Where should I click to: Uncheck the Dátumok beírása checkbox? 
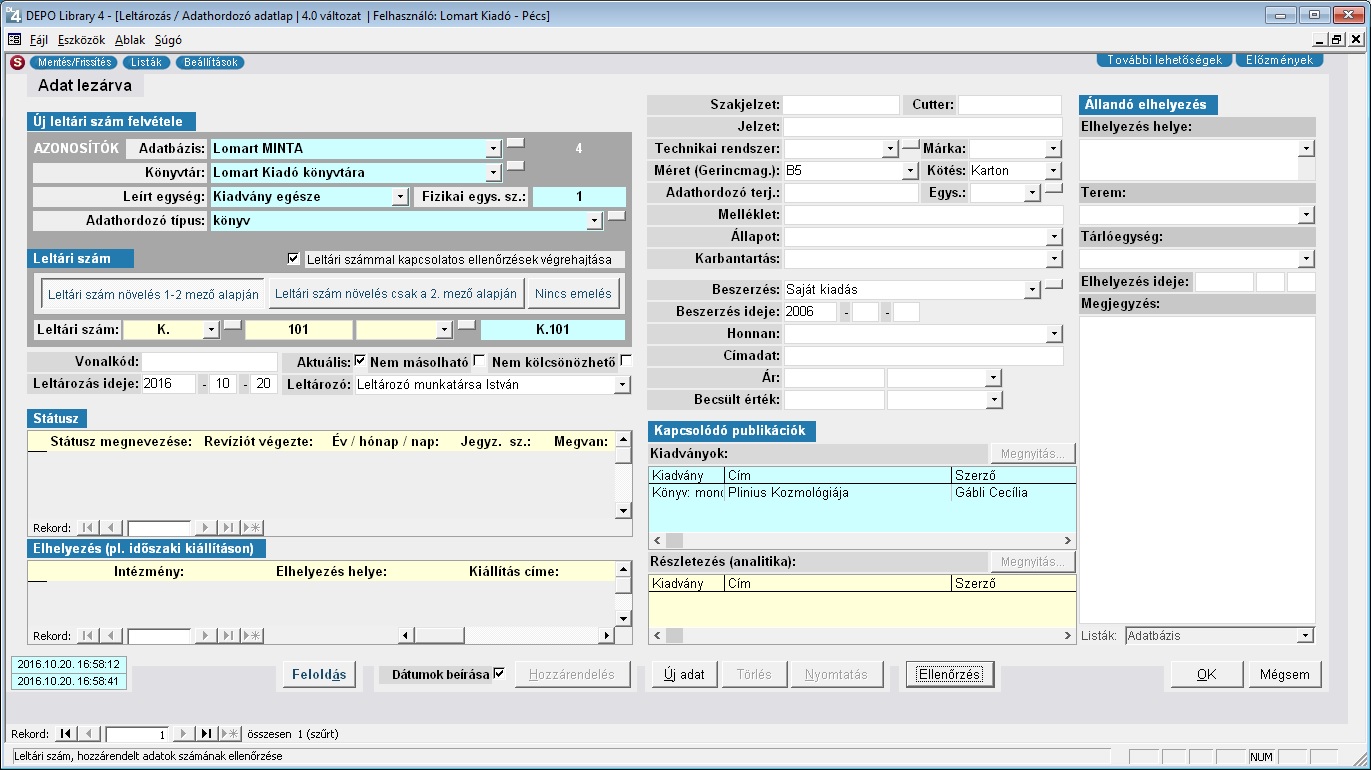tap(499, 673)
